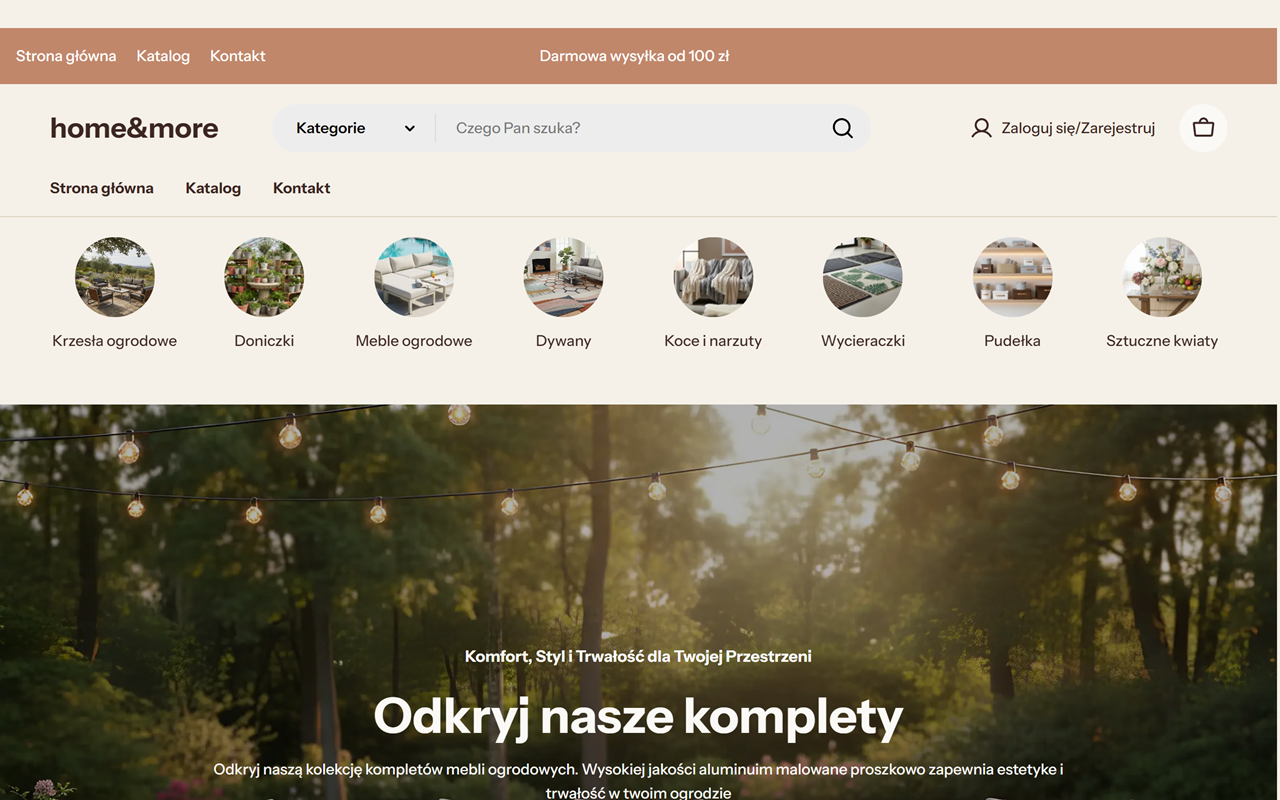Click the search magnifier icon
Image resolution: width=1280 pixels, height=800 pixels.
click(x=843, y=128)
